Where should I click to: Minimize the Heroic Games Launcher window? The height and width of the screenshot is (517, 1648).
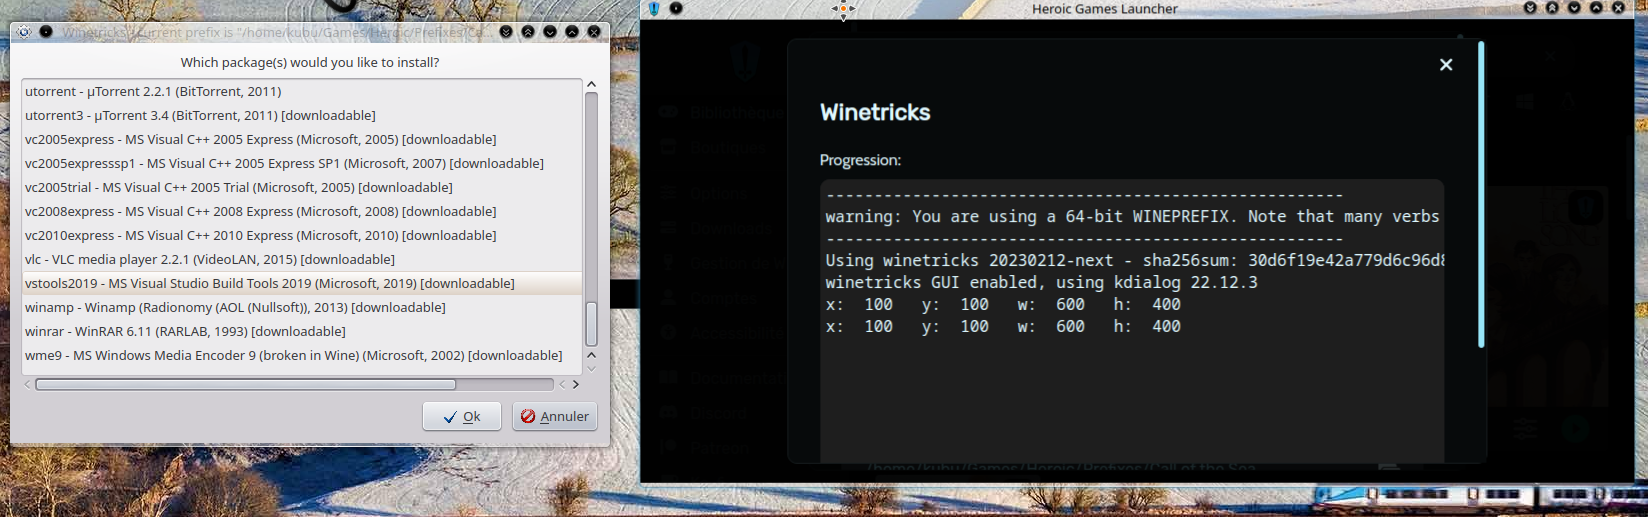(x=1574, y=8)
